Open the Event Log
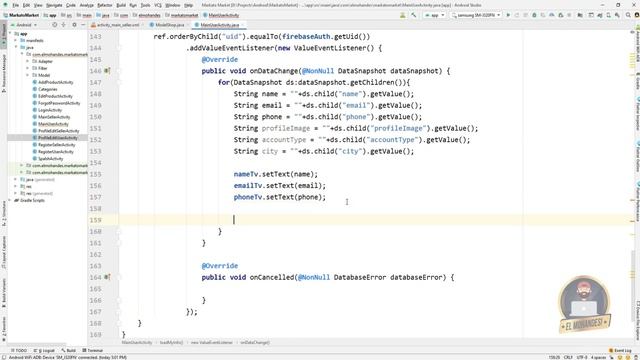Screen dimensions: 640x360 pos(620,350)
